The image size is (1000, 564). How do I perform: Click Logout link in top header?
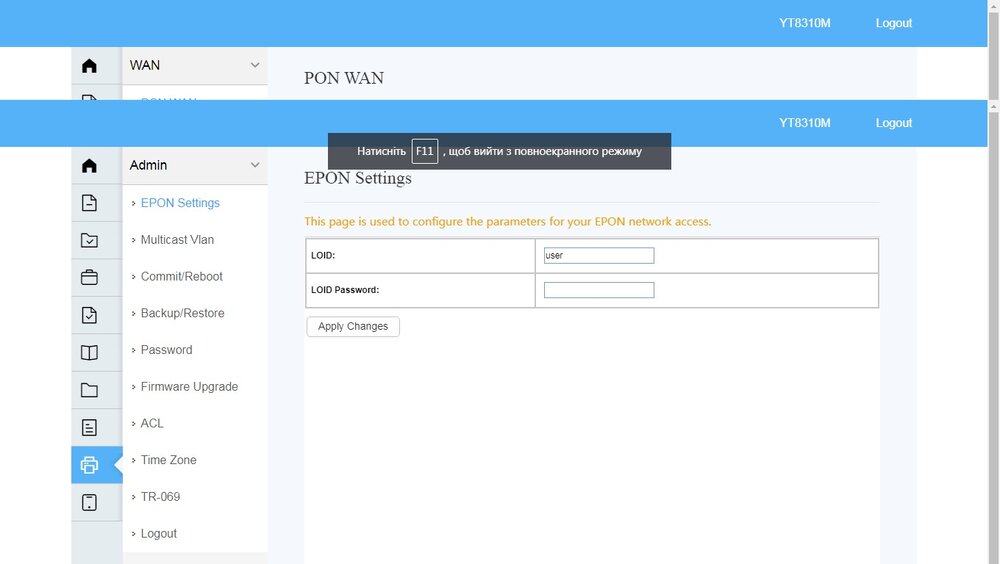(x=893, y=123)
